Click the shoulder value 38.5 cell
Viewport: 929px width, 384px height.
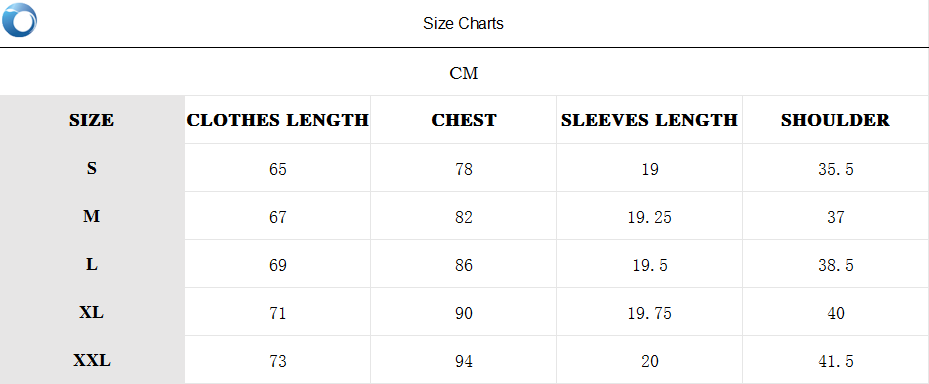tap(835, 265)
